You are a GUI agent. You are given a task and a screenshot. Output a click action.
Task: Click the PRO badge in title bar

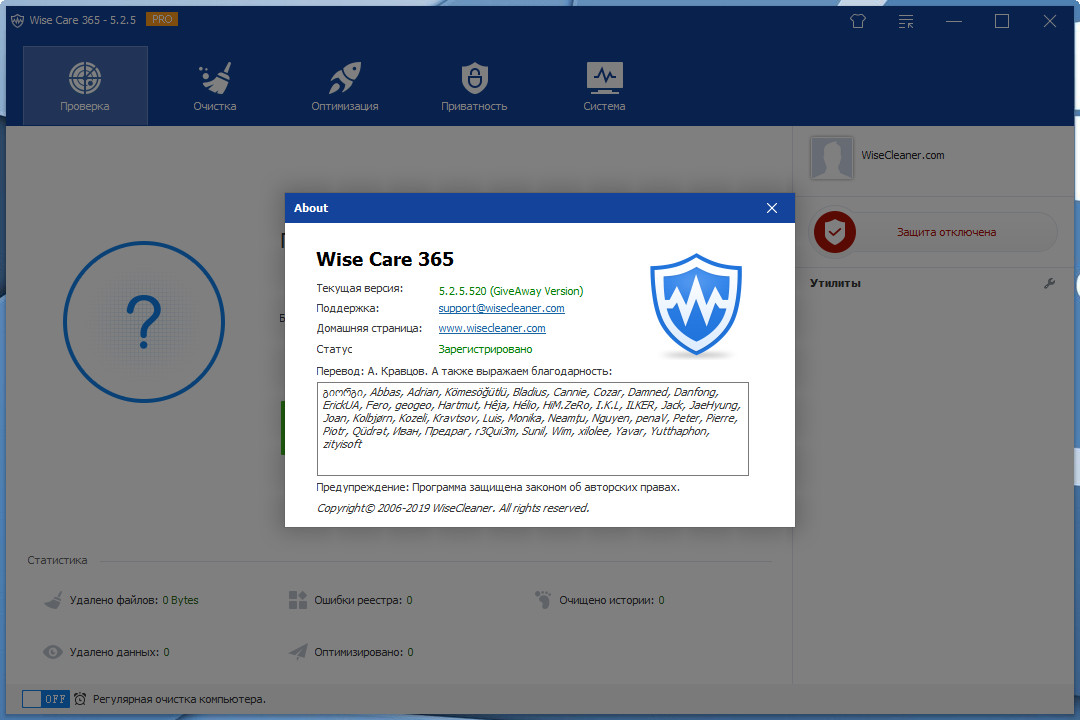pyautogui.click(x=162, y=19)
